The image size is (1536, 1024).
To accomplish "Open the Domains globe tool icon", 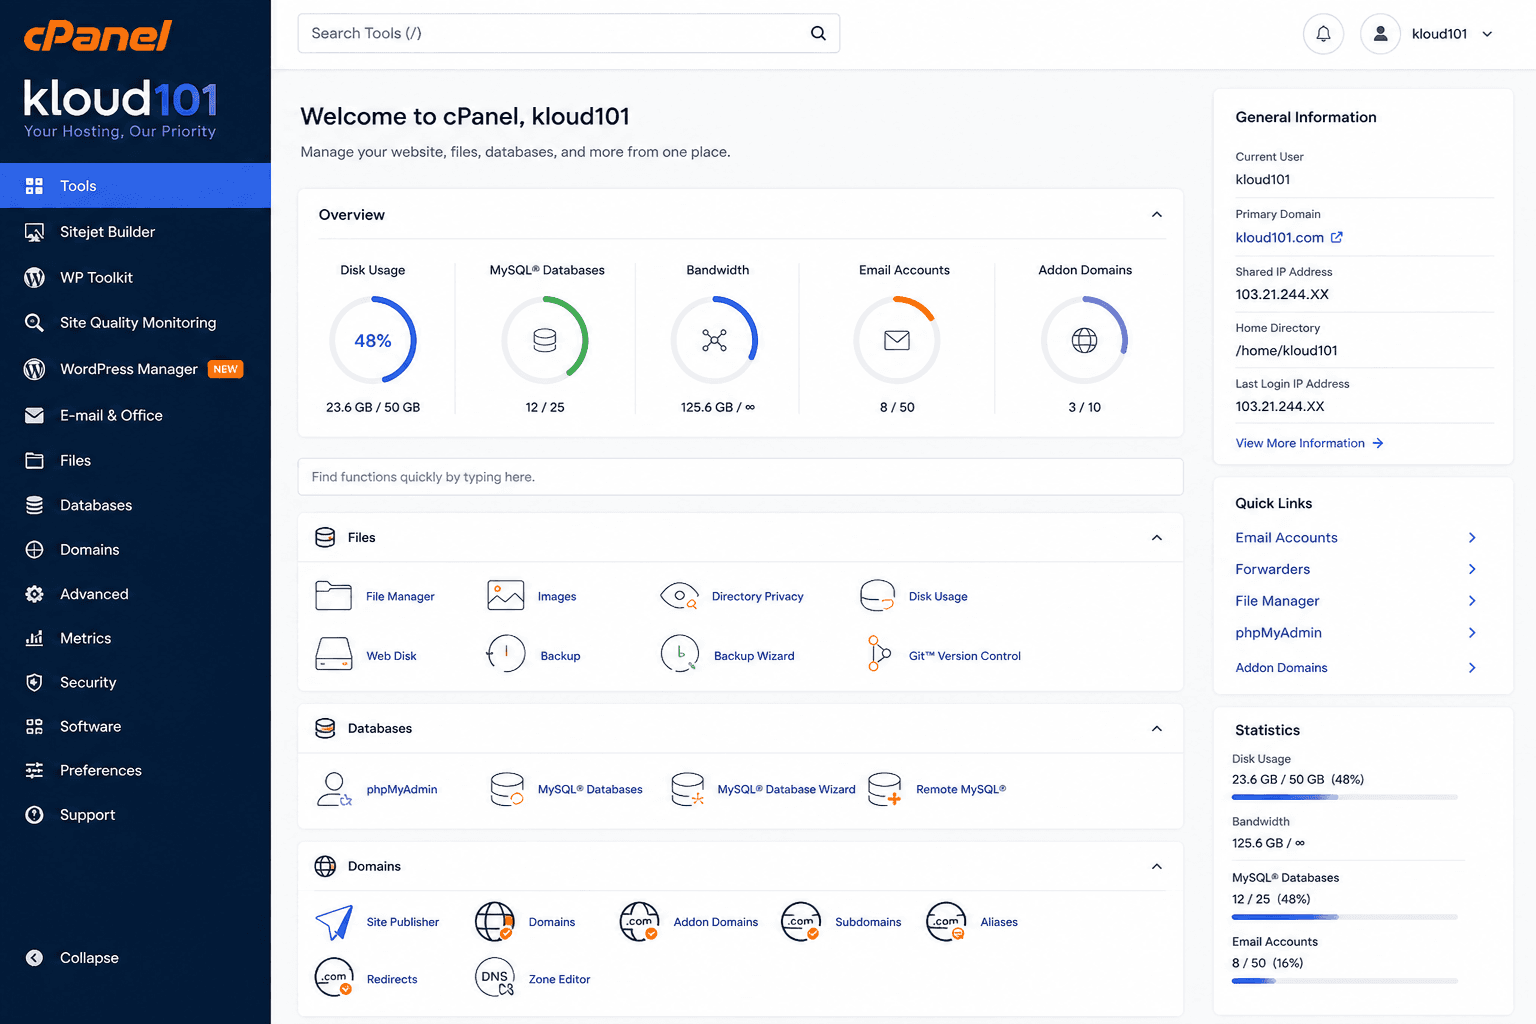I will pyautogui.click(x=494, y=922).
